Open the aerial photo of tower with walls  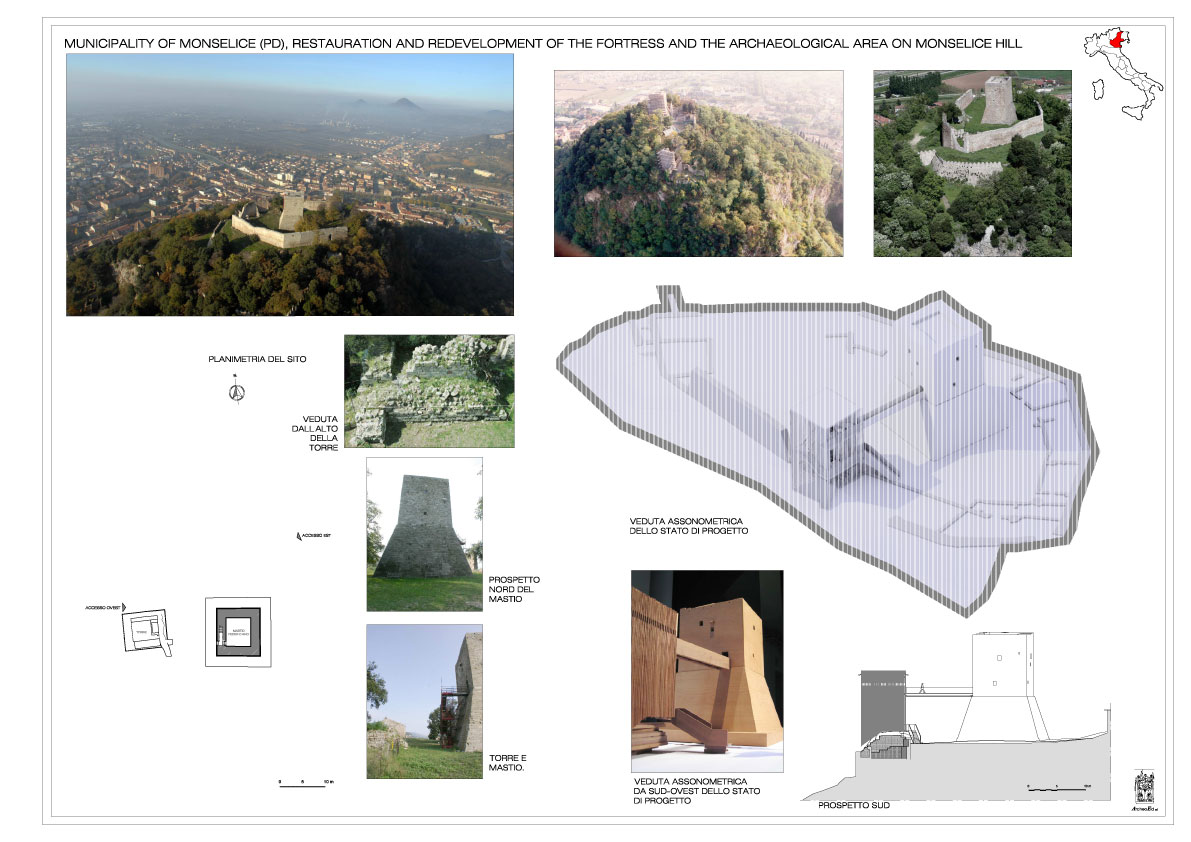(x=972, y=163)
